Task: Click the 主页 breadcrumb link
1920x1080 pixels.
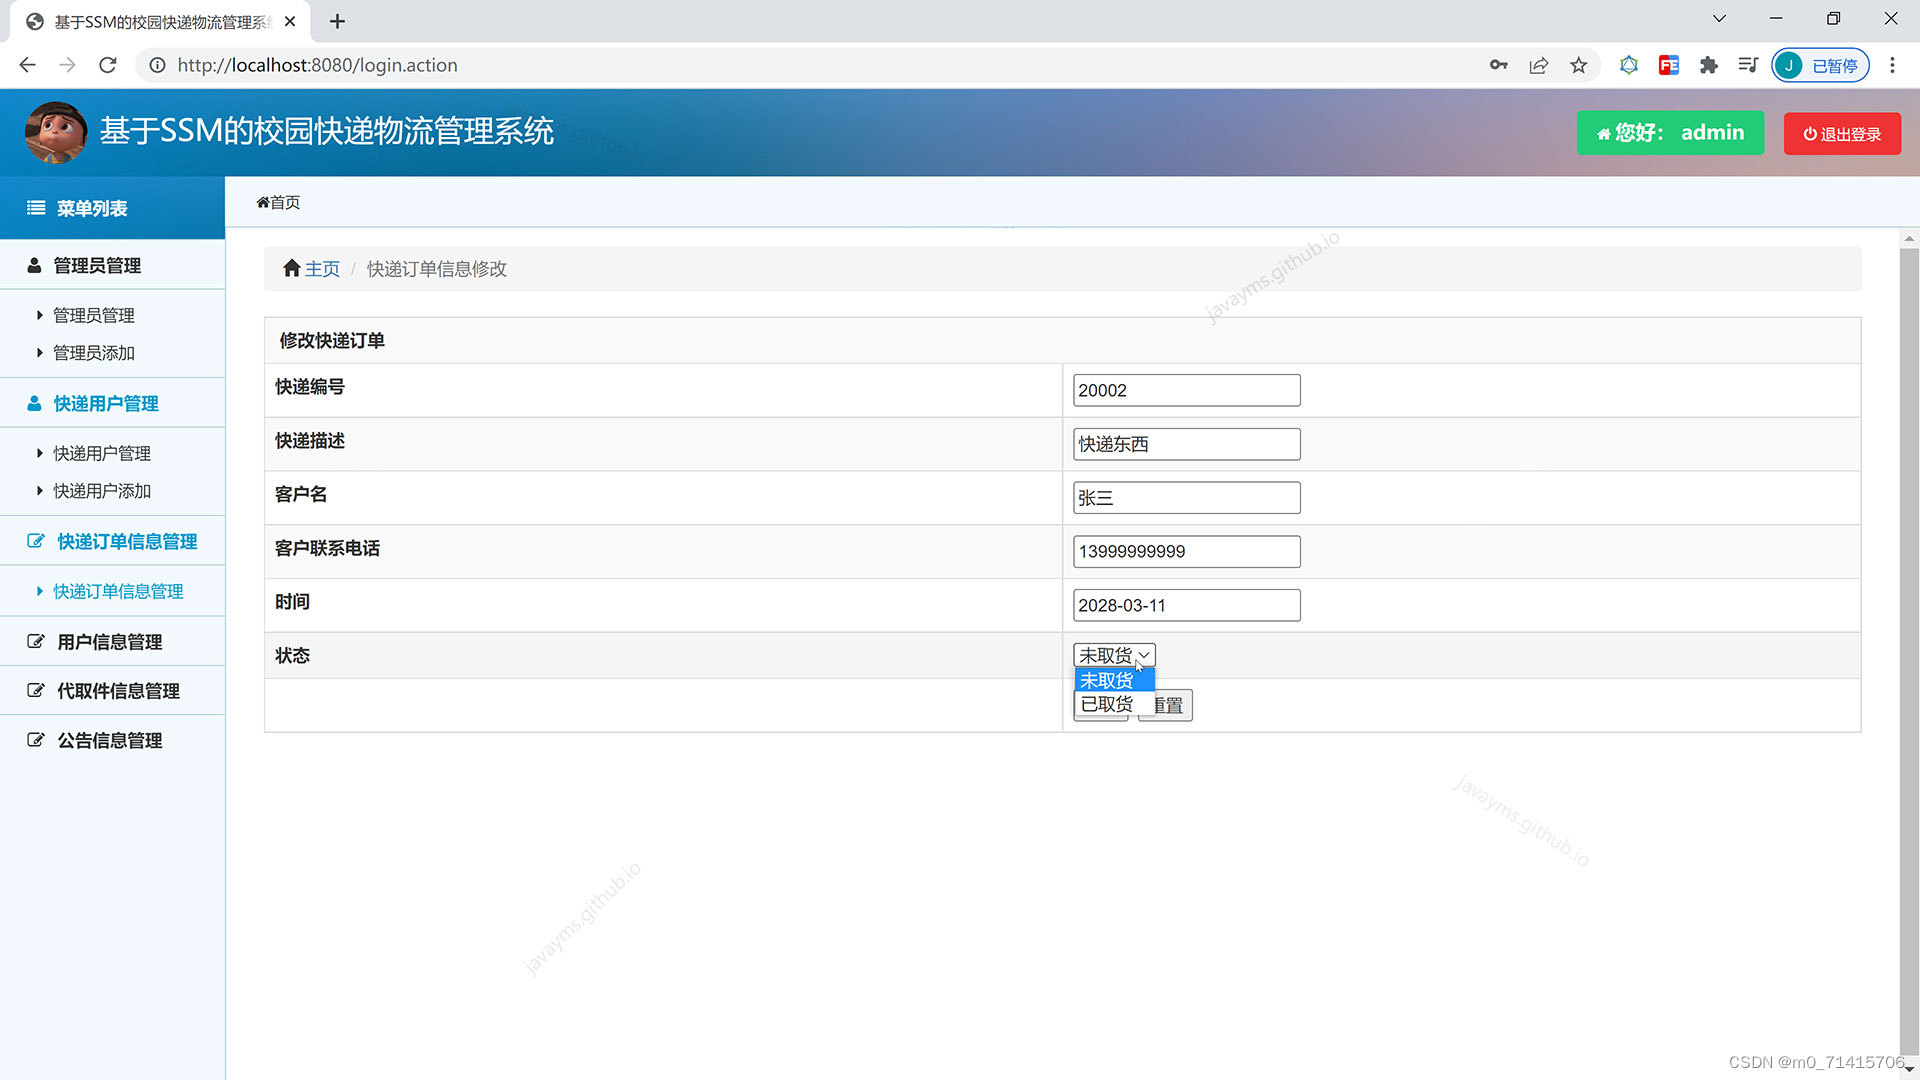Action: (322, 269)
